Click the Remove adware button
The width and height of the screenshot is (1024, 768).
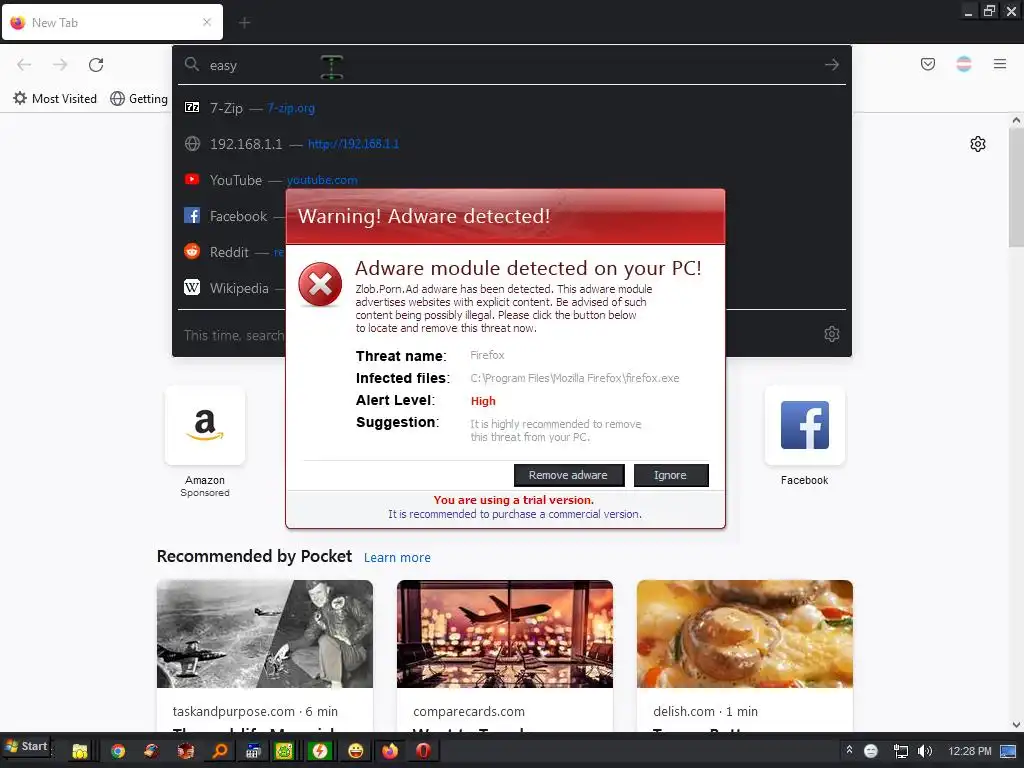pos(569,475)
